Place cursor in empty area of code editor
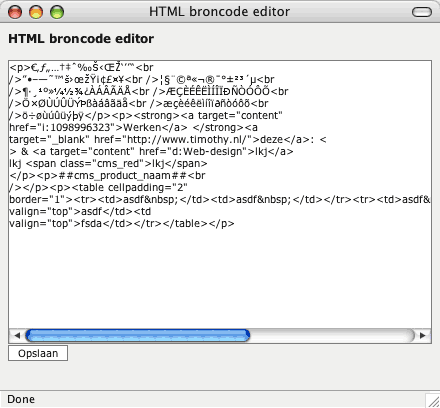440x408 pixels. click(220, 277)
